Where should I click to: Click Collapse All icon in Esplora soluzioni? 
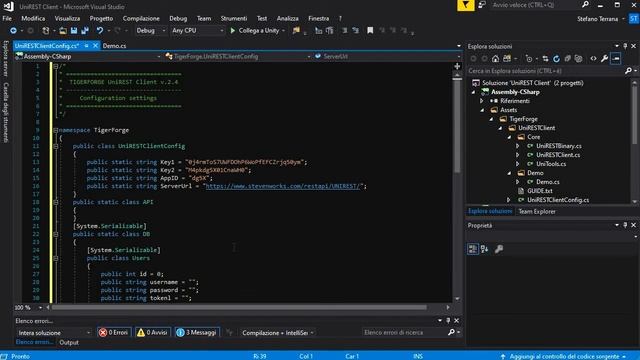(x=568, y=59)
